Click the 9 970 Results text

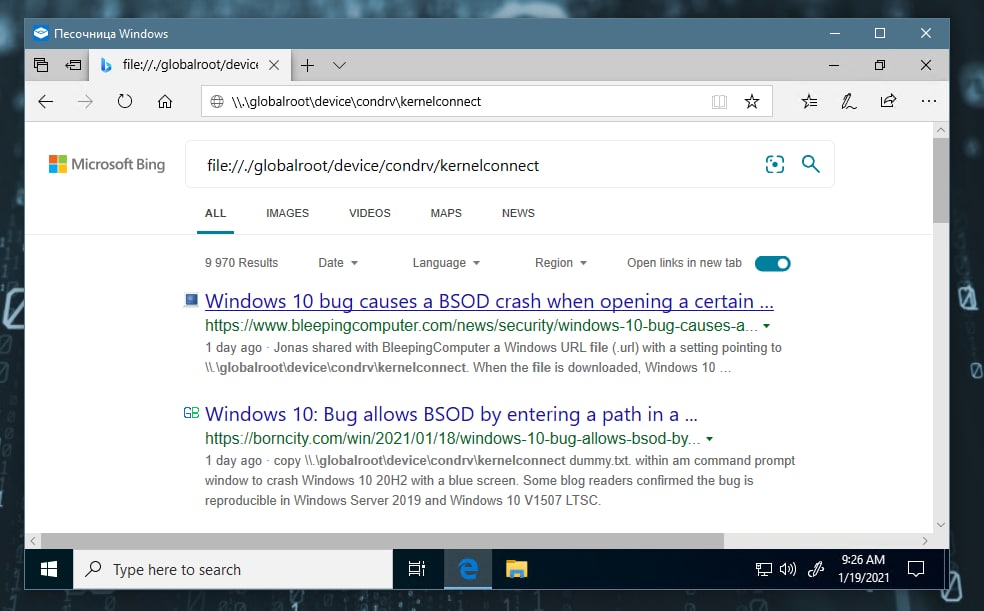(242, 263)
